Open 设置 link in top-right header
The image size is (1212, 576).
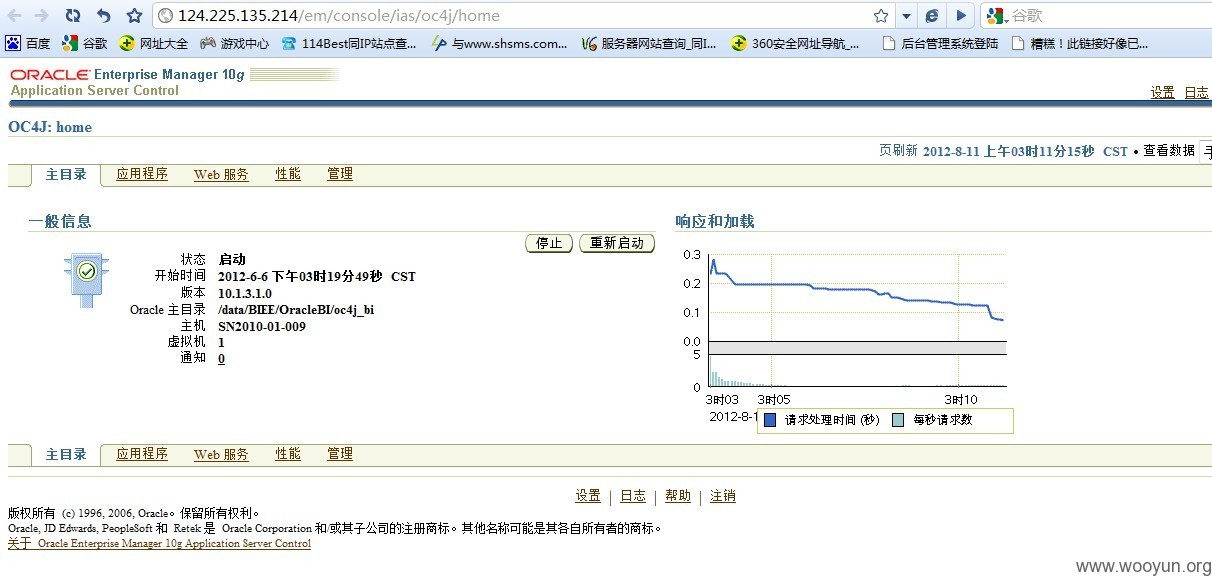[1162, 92]
